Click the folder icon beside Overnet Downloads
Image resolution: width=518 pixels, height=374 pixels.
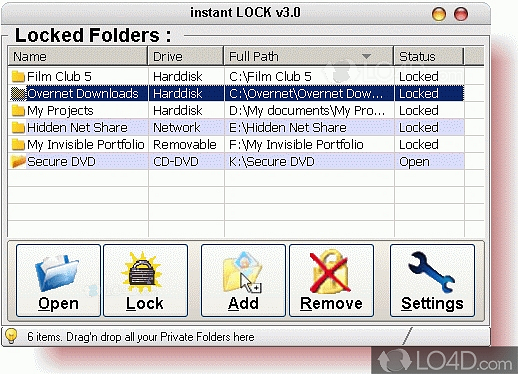tap(18, 93)
